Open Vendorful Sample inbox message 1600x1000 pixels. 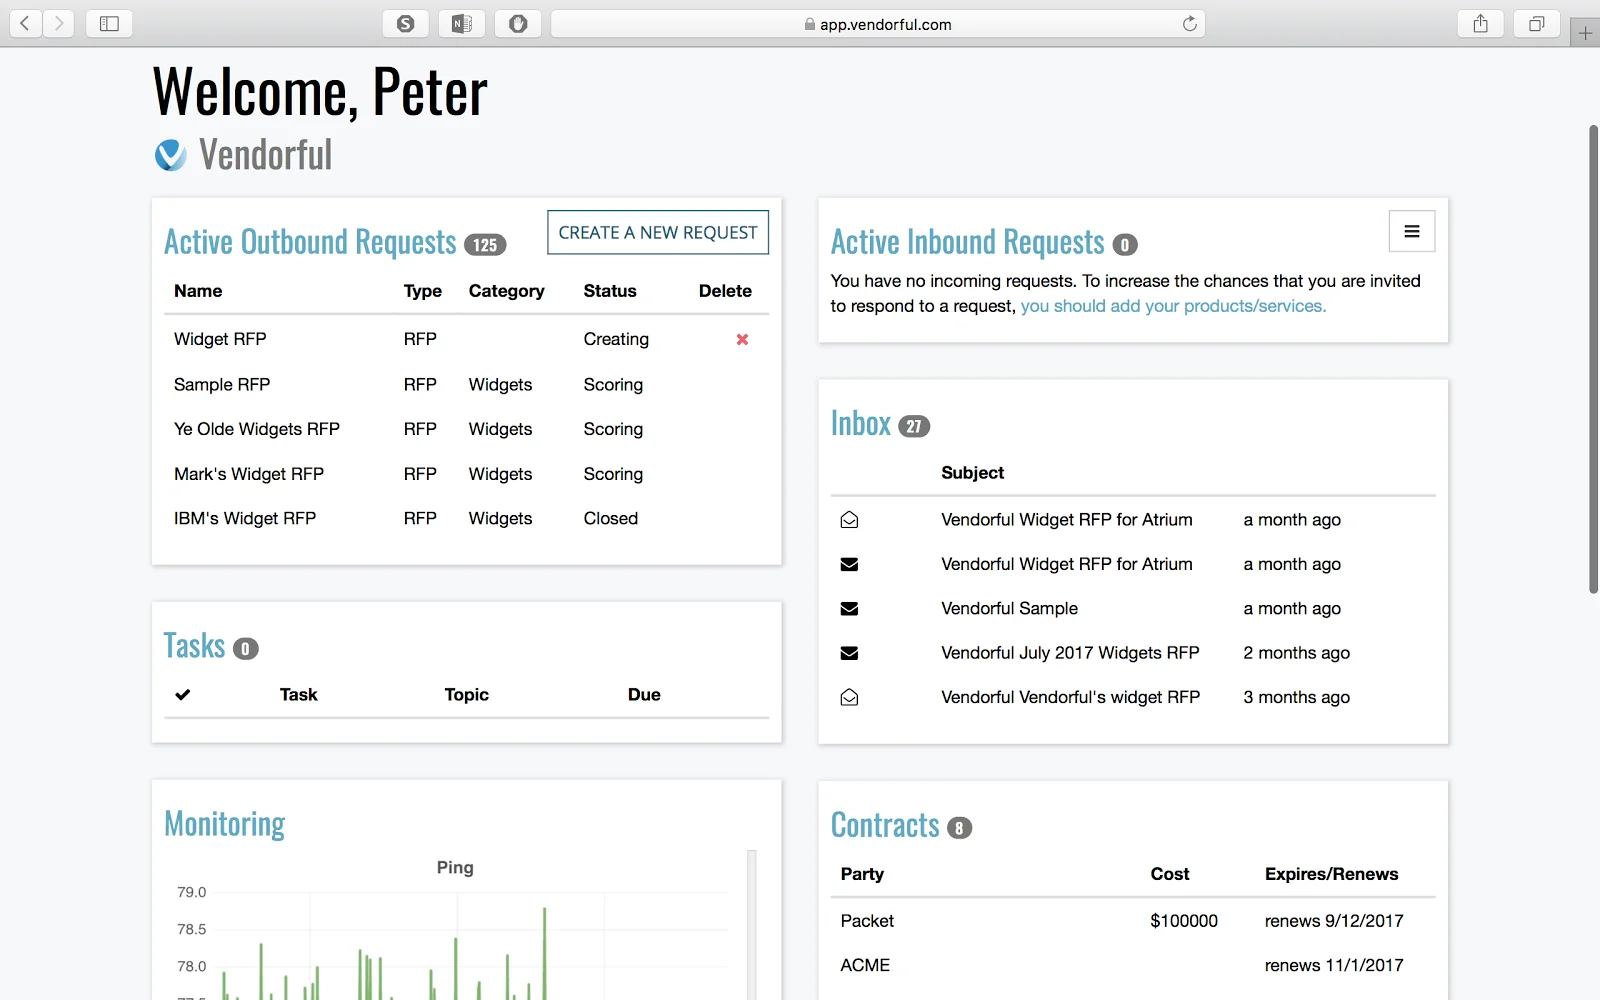tap(1009, 608)
